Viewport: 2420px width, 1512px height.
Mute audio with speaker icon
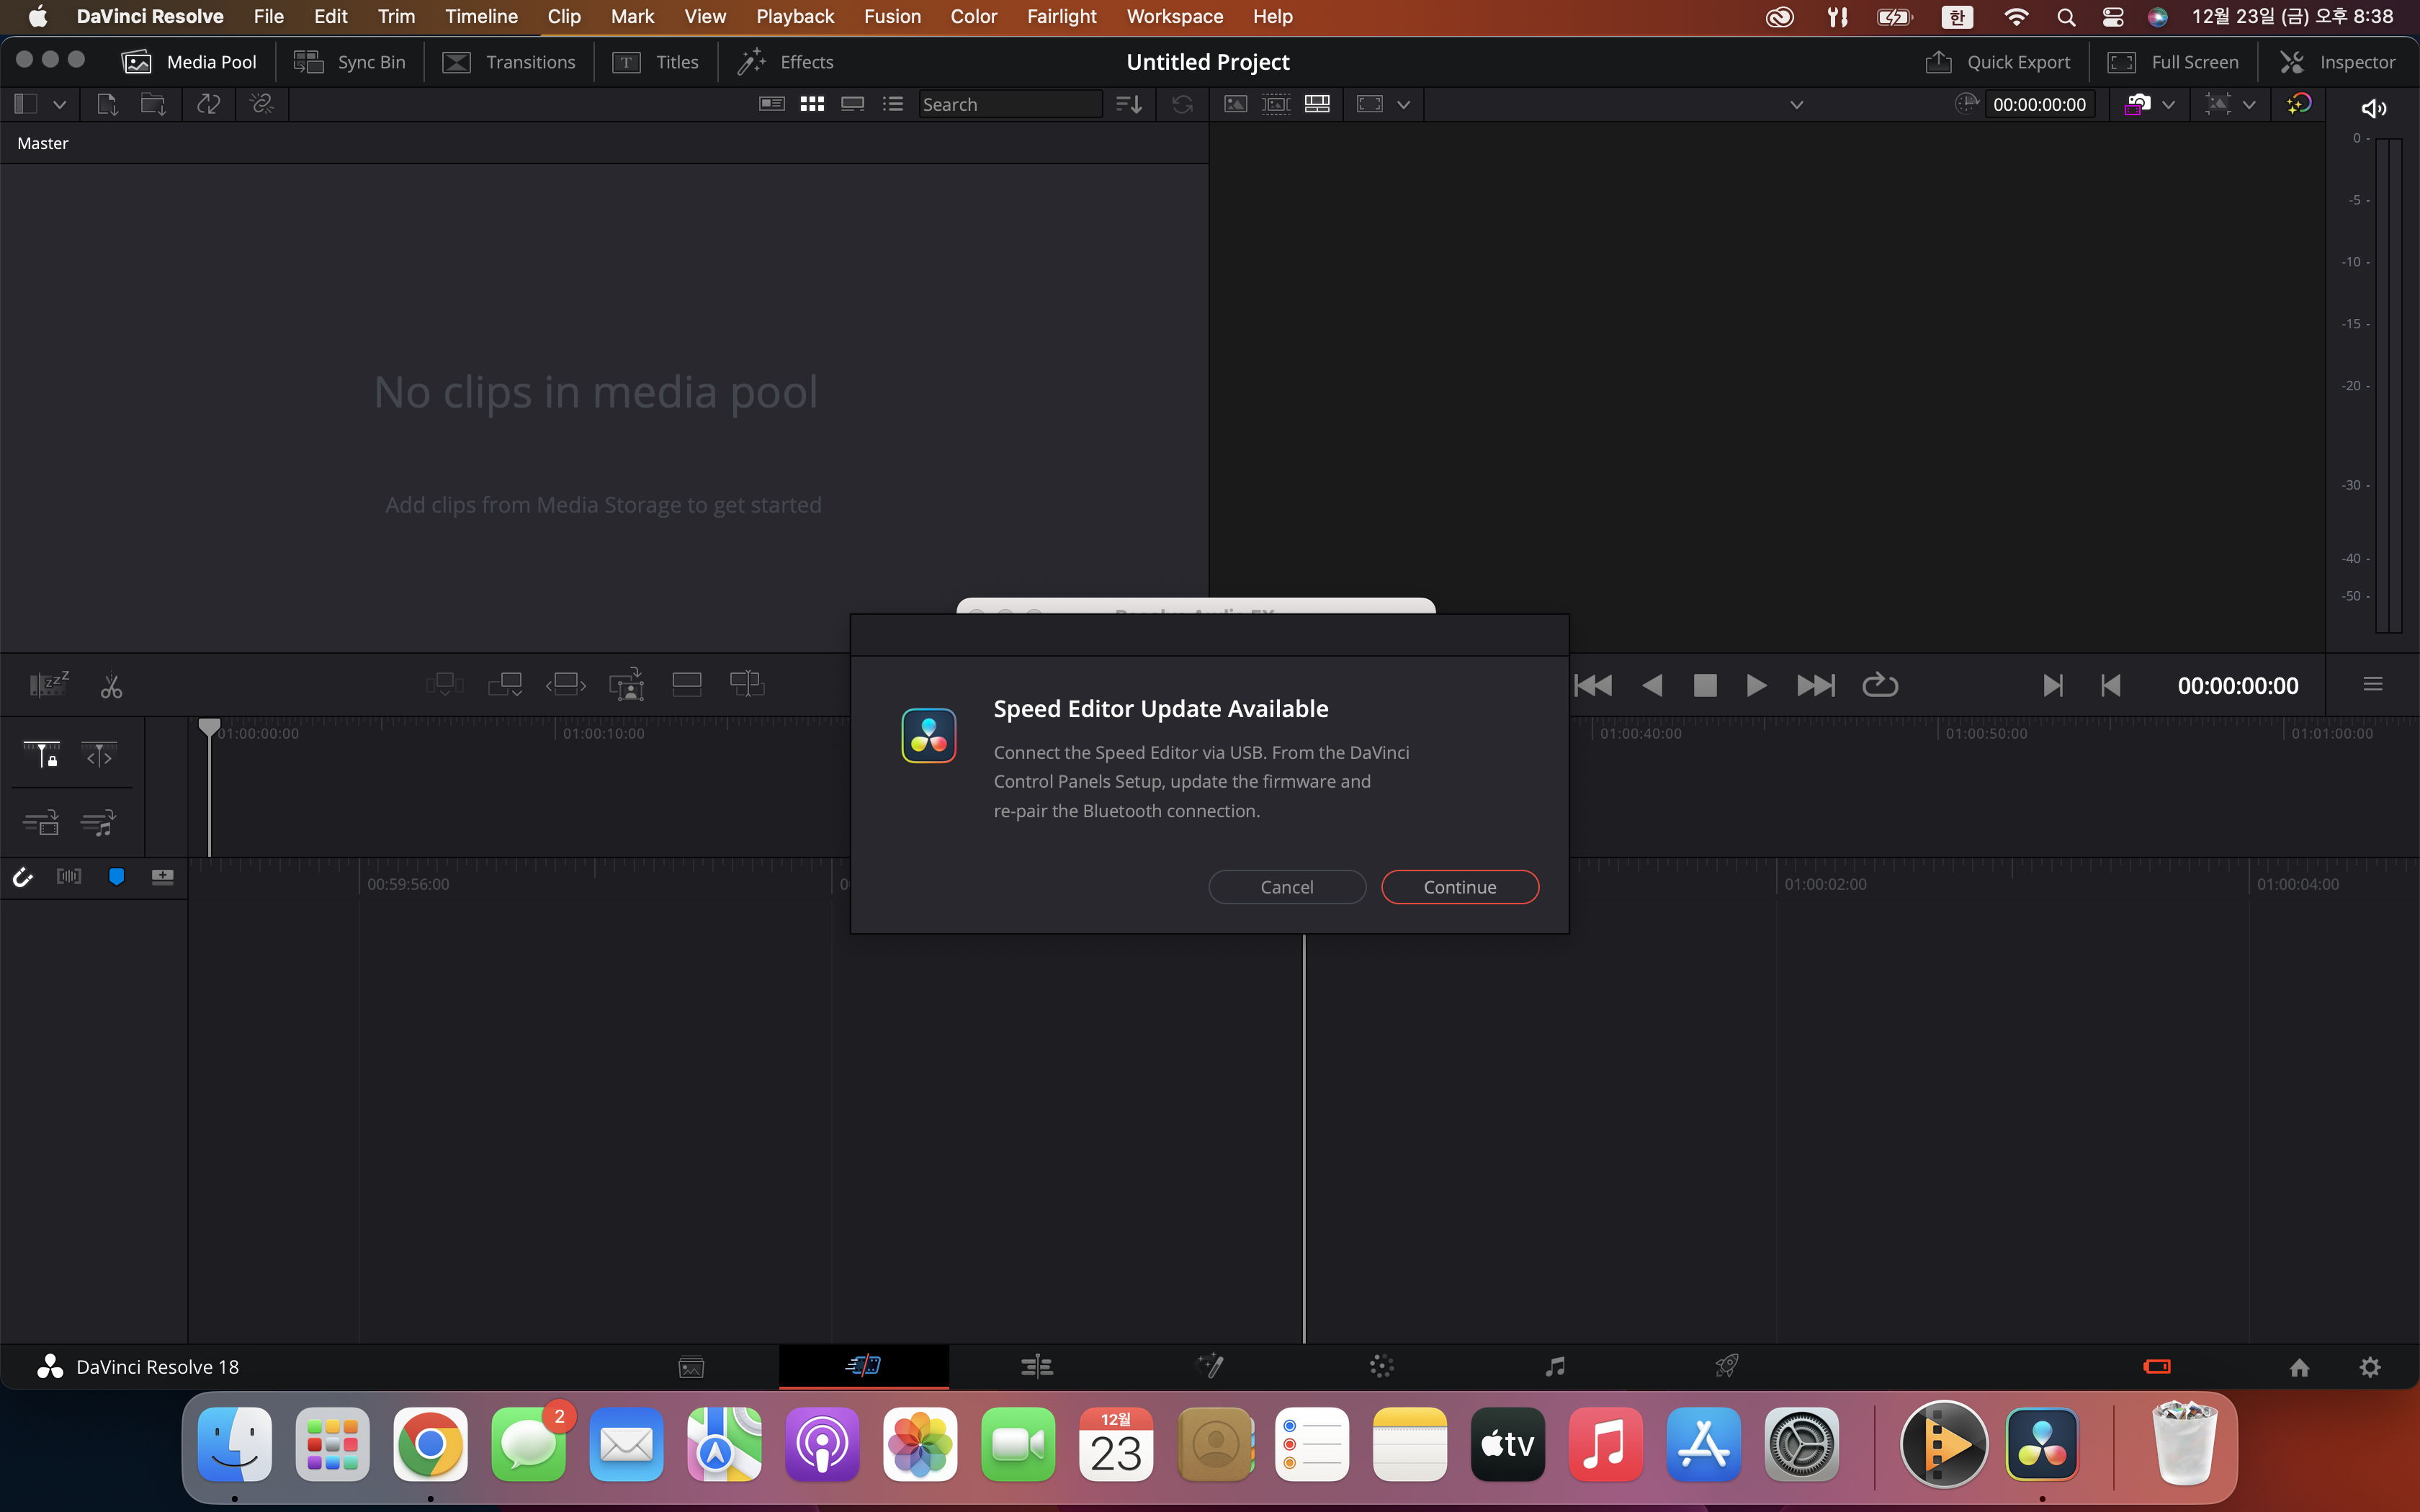click(2373, 108)
